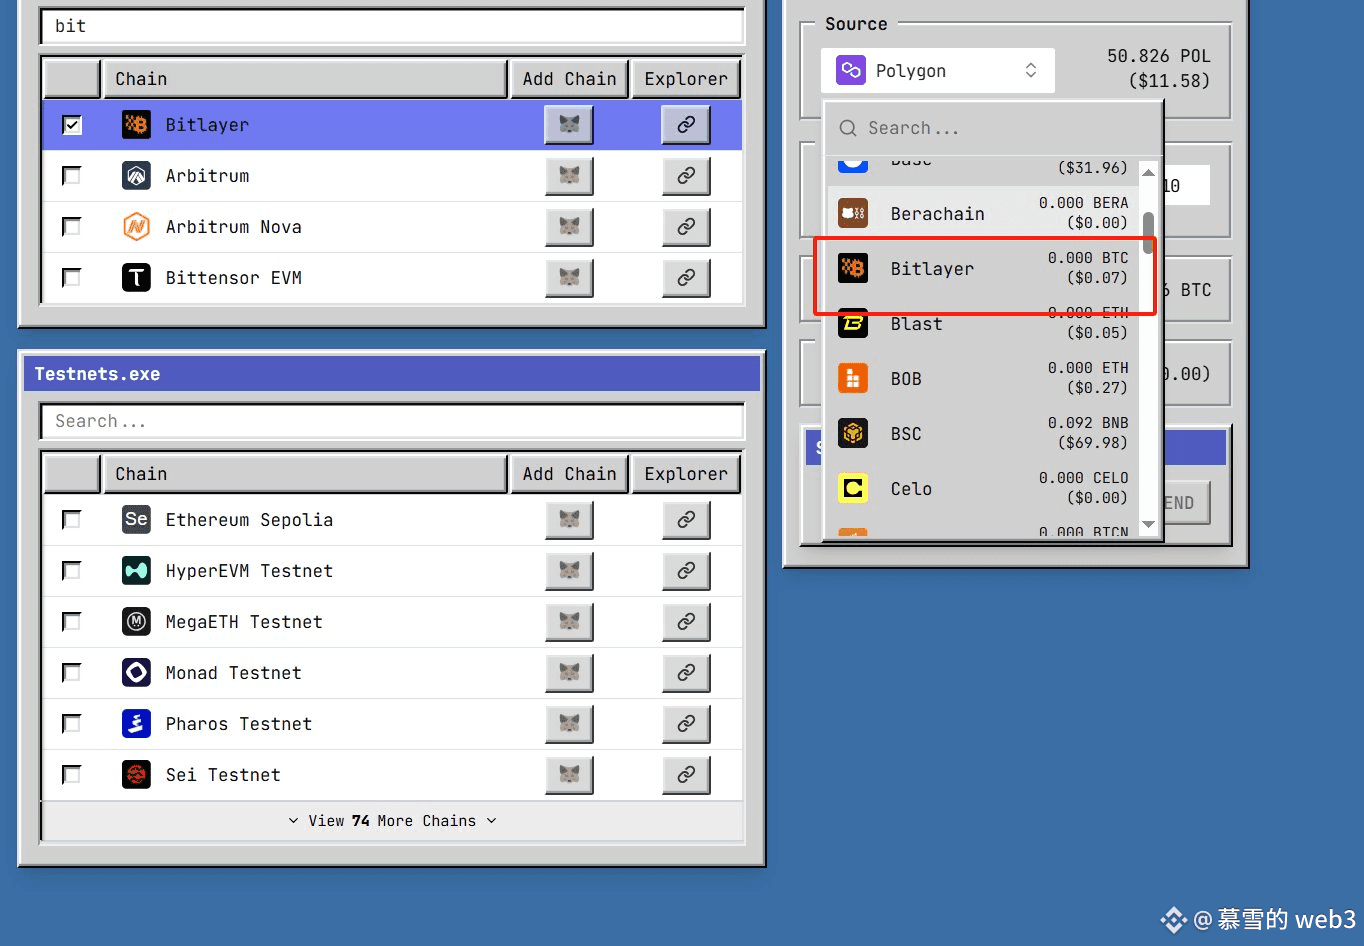Uncheck the Bitlayer checkbox
The image size is (1364, 946).
tap(72, 125)
